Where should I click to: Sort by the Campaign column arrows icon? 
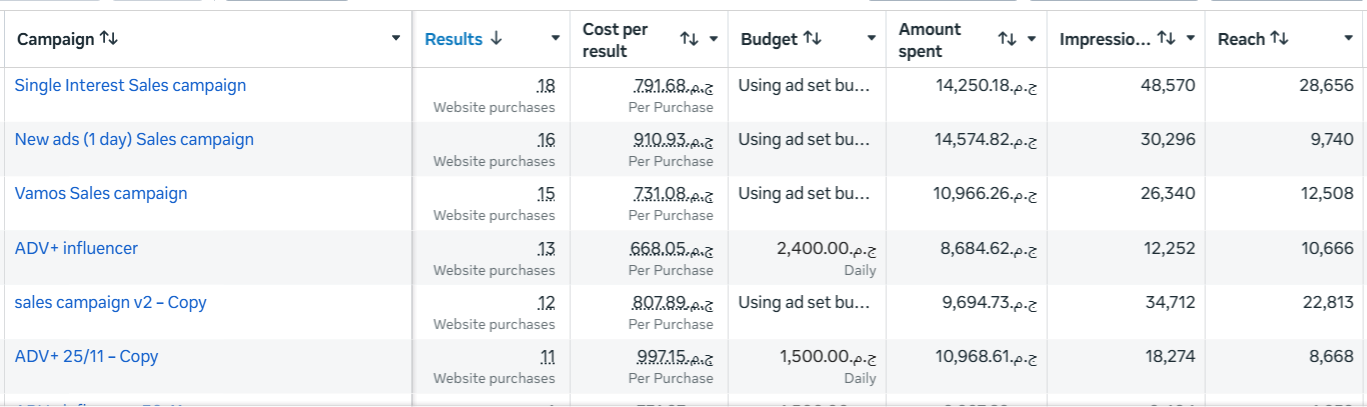coord(109,39)
